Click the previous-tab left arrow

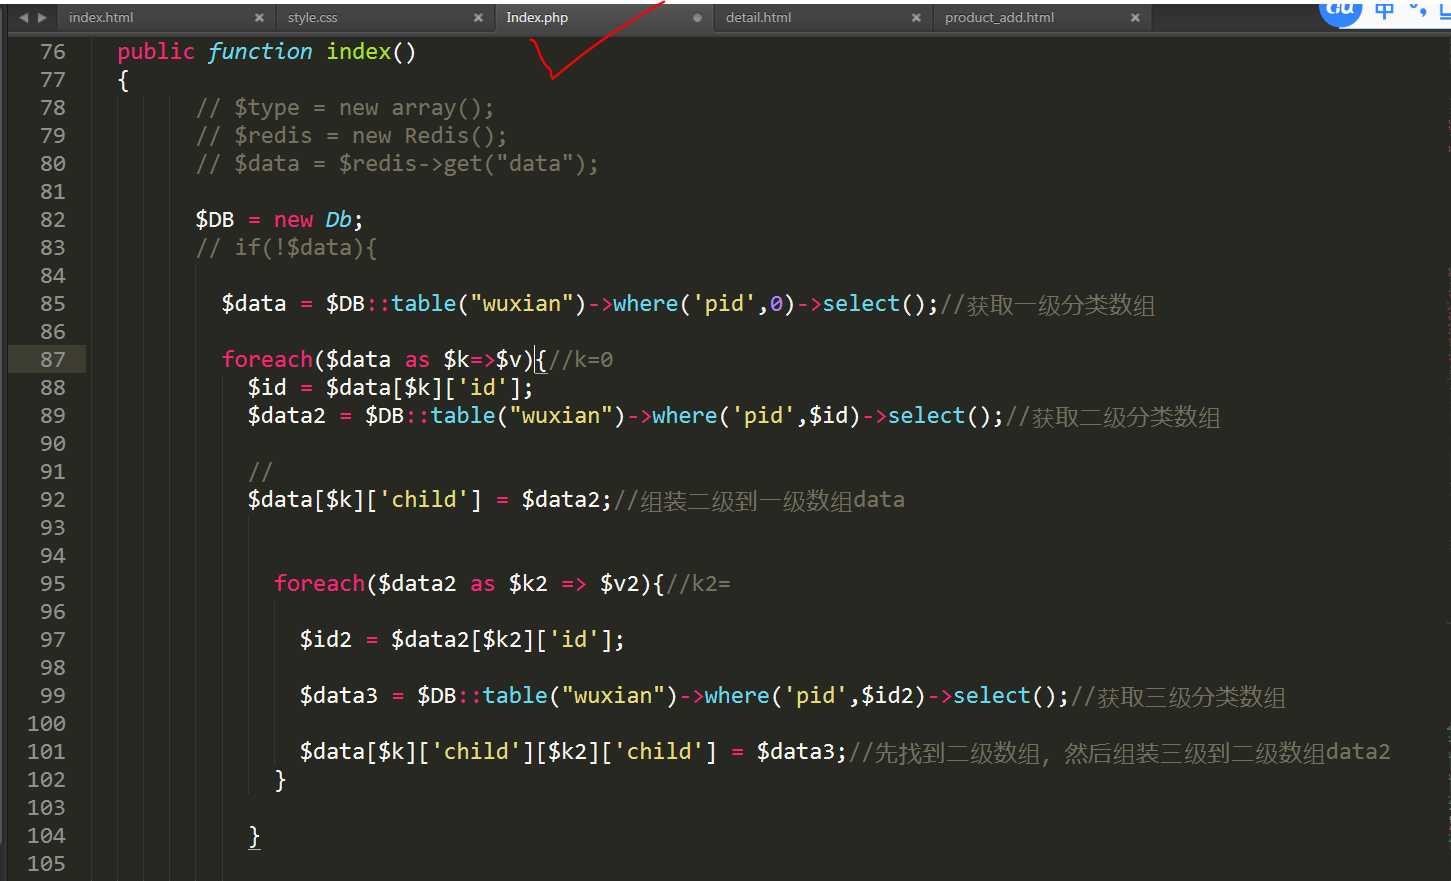[x=23, y=18]
